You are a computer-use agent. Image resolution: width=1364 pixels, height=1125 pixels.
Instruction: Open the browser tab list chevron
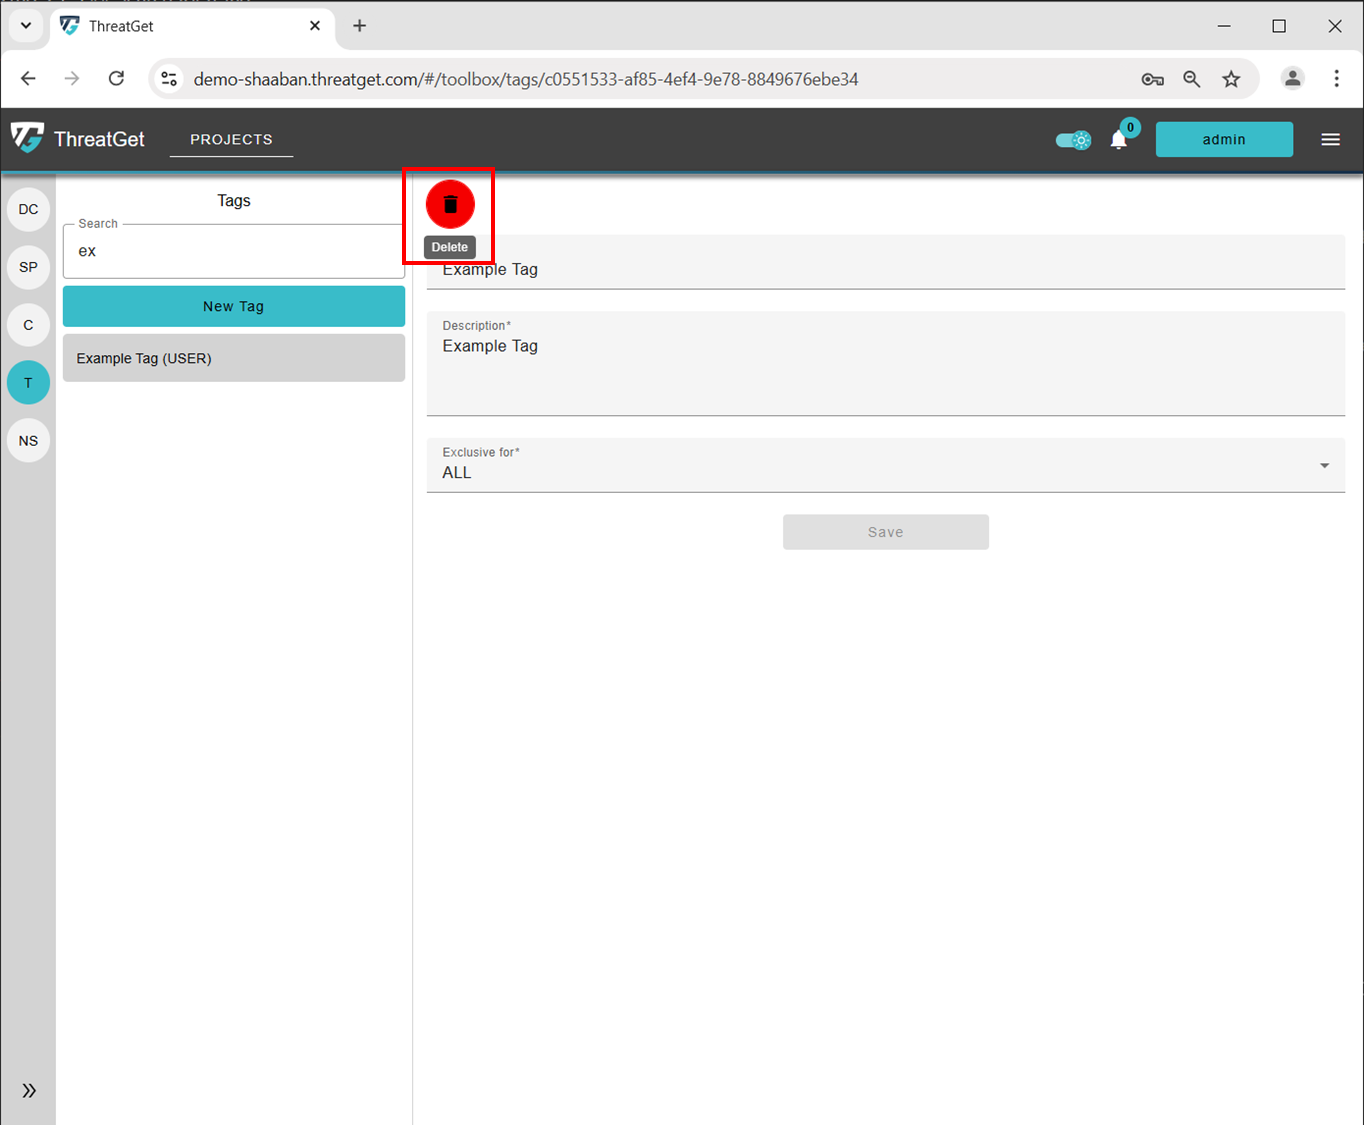pos(26,26)
